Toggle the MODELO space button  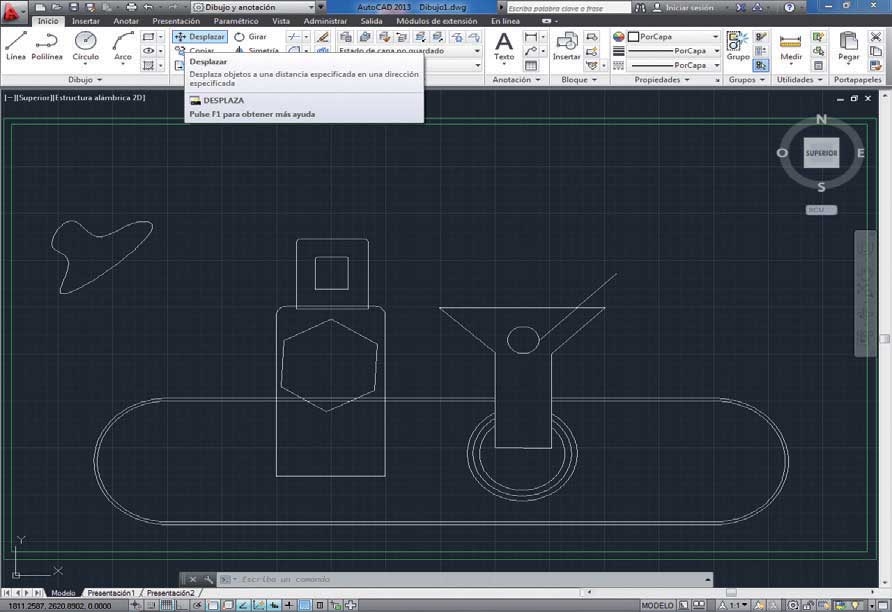pos(657,606)
